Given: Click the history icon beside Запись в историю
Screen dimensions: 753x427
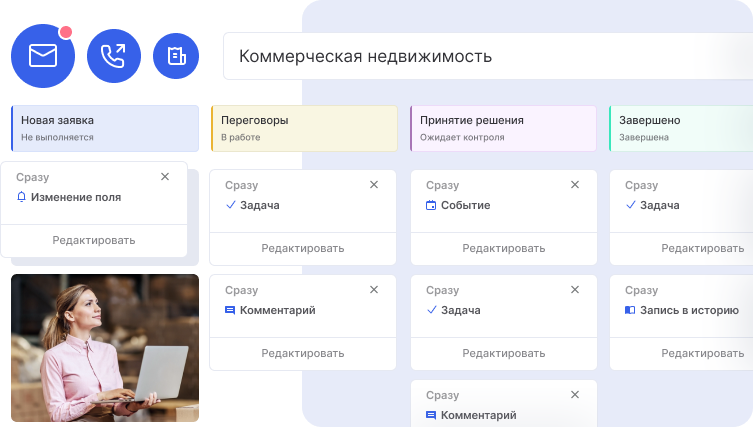Looking at the screenshot, I should 630,311.
